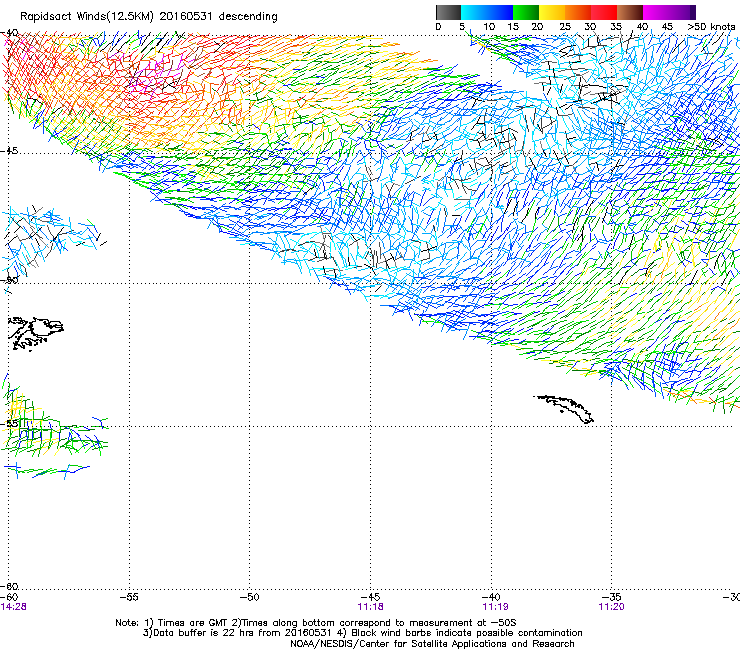
Task: Click the dark purple 45-50 knots color bar segment
Action: (682, 12)
